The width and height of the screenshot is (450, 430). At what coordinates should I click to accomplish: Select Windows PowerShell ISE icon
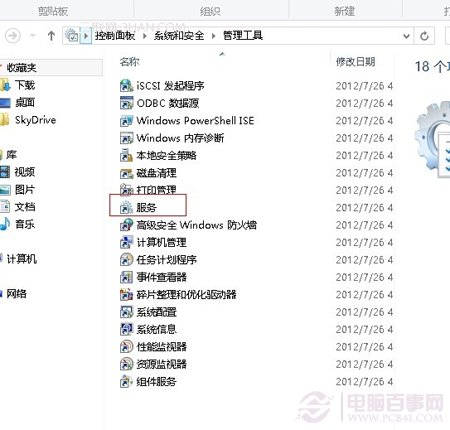click(x=126, y=120)
